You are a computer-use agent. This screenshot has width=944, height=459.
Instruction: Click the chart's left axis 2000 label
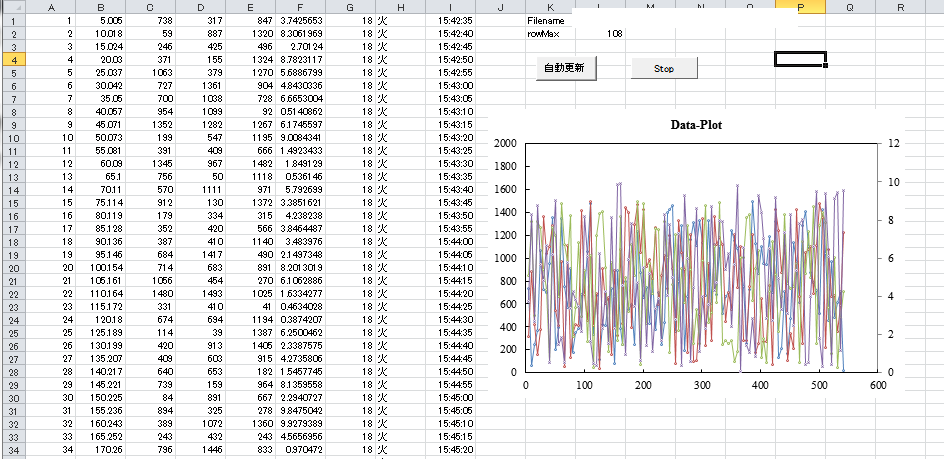point(506,144)
